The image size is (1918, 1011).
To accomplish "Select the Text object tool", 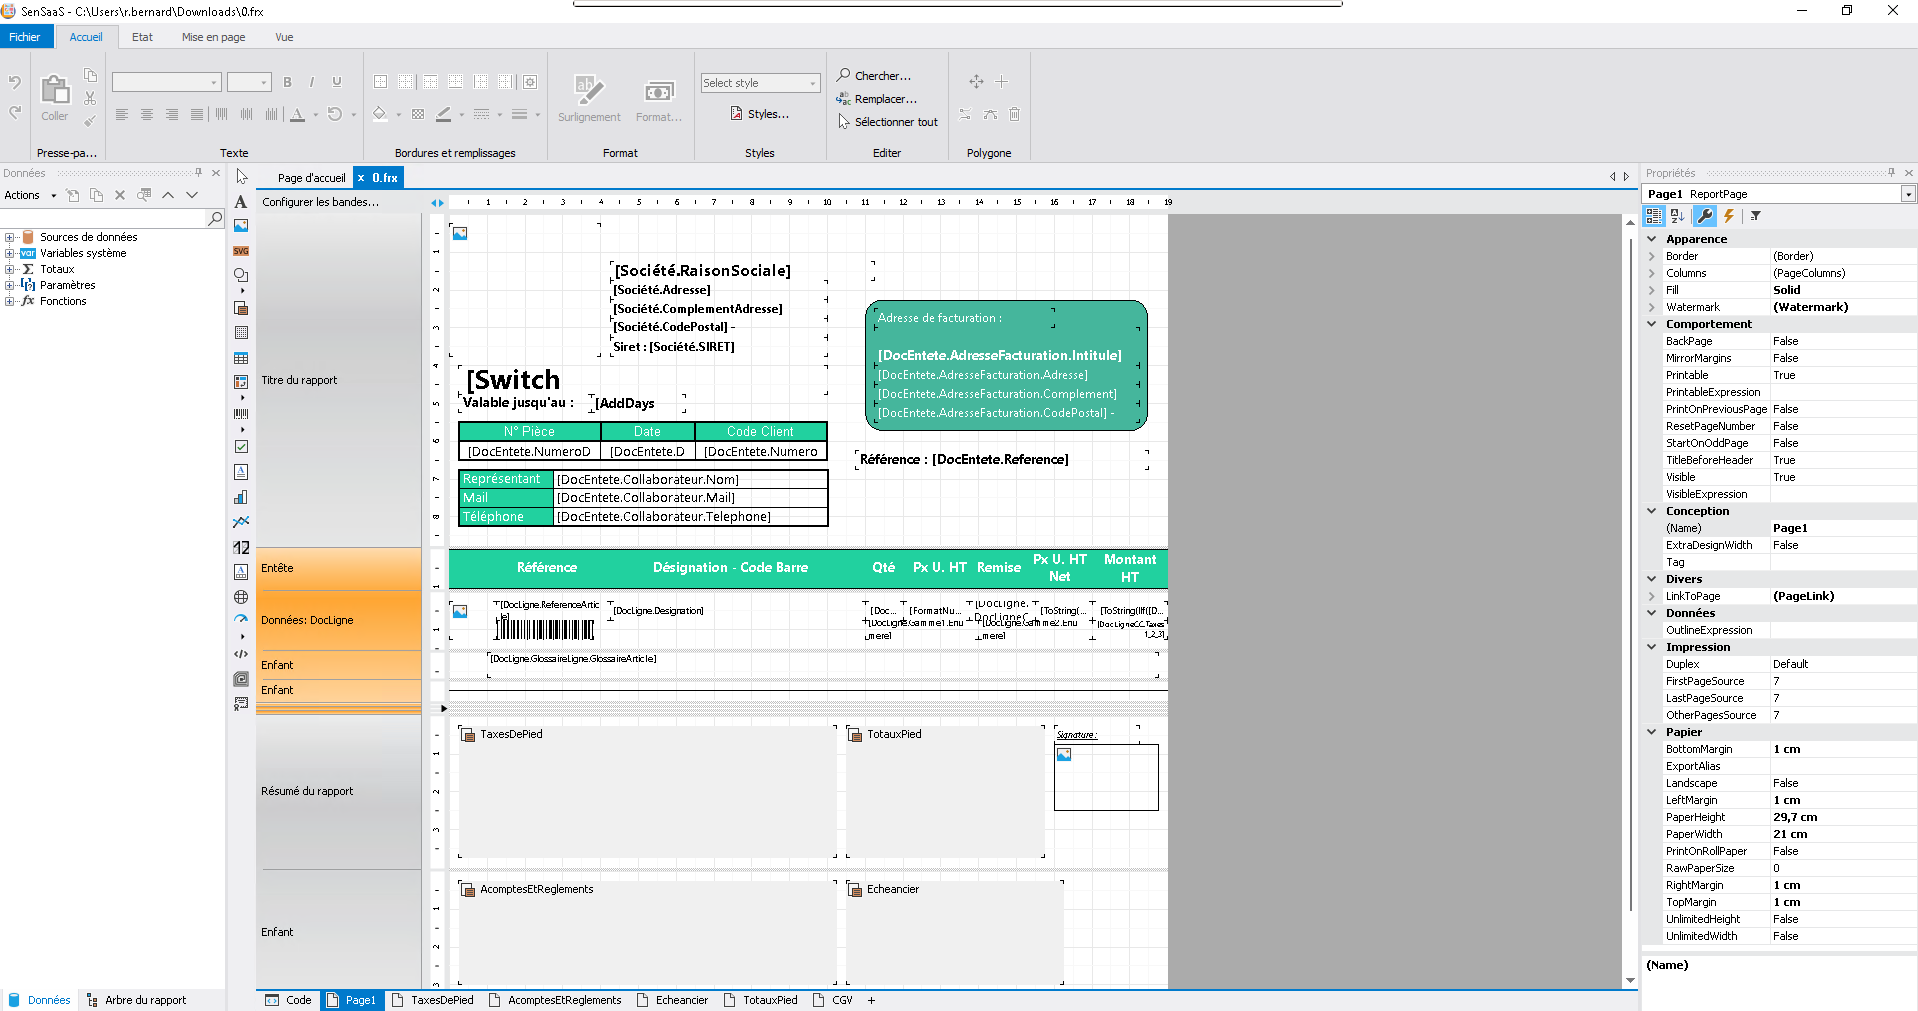I will pyautogui.click(x=241, y=202).
